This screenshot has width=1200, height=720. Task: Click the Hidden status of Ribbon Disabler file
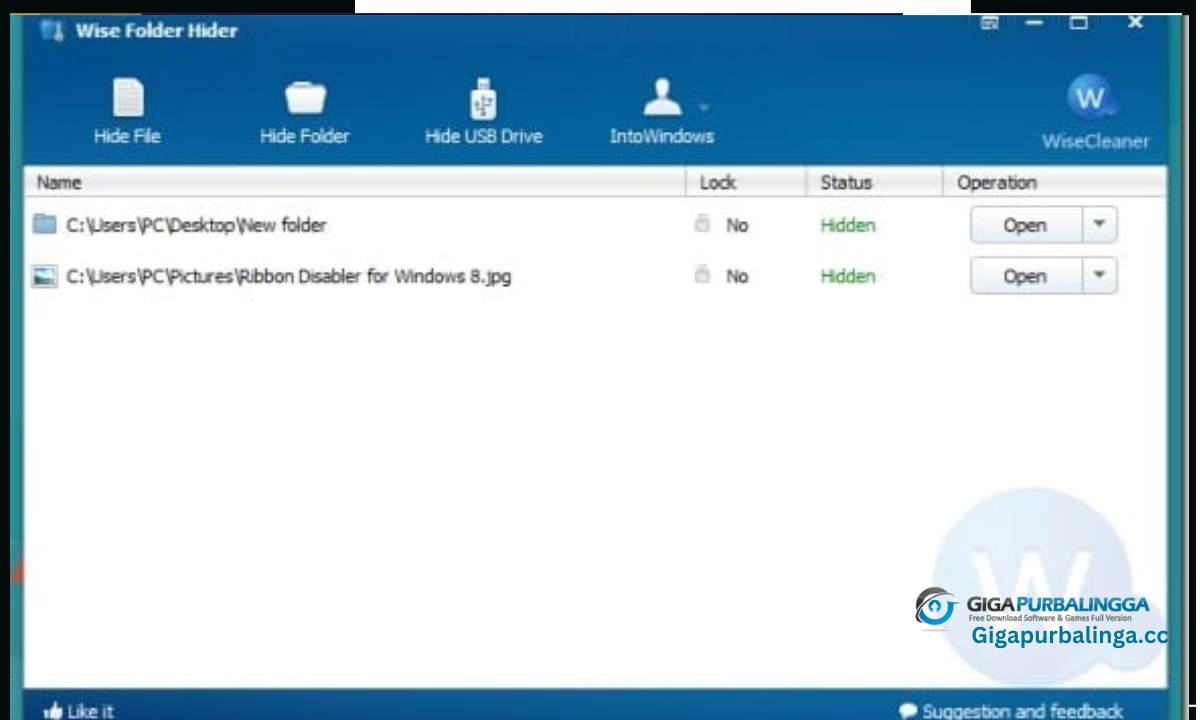click(848, 277)
